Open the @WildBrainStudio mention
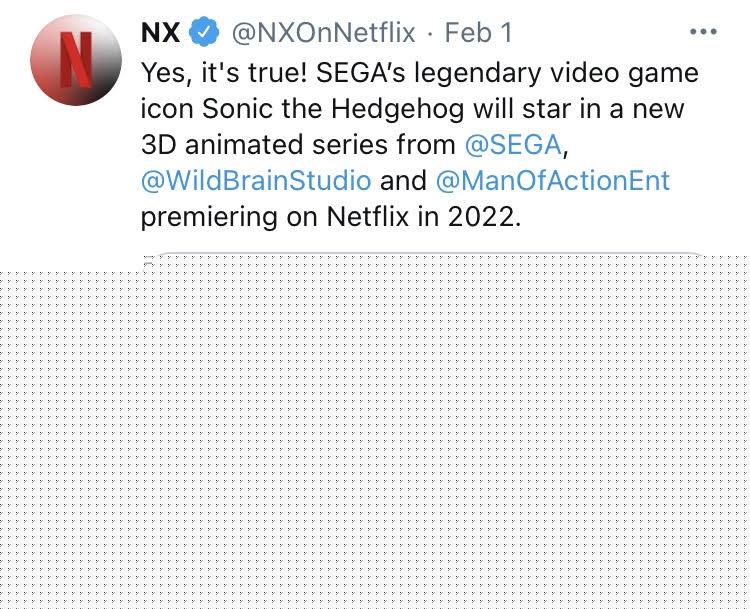Screen dimensions: 750x609 pyautogui.click(x=256, y=180)
